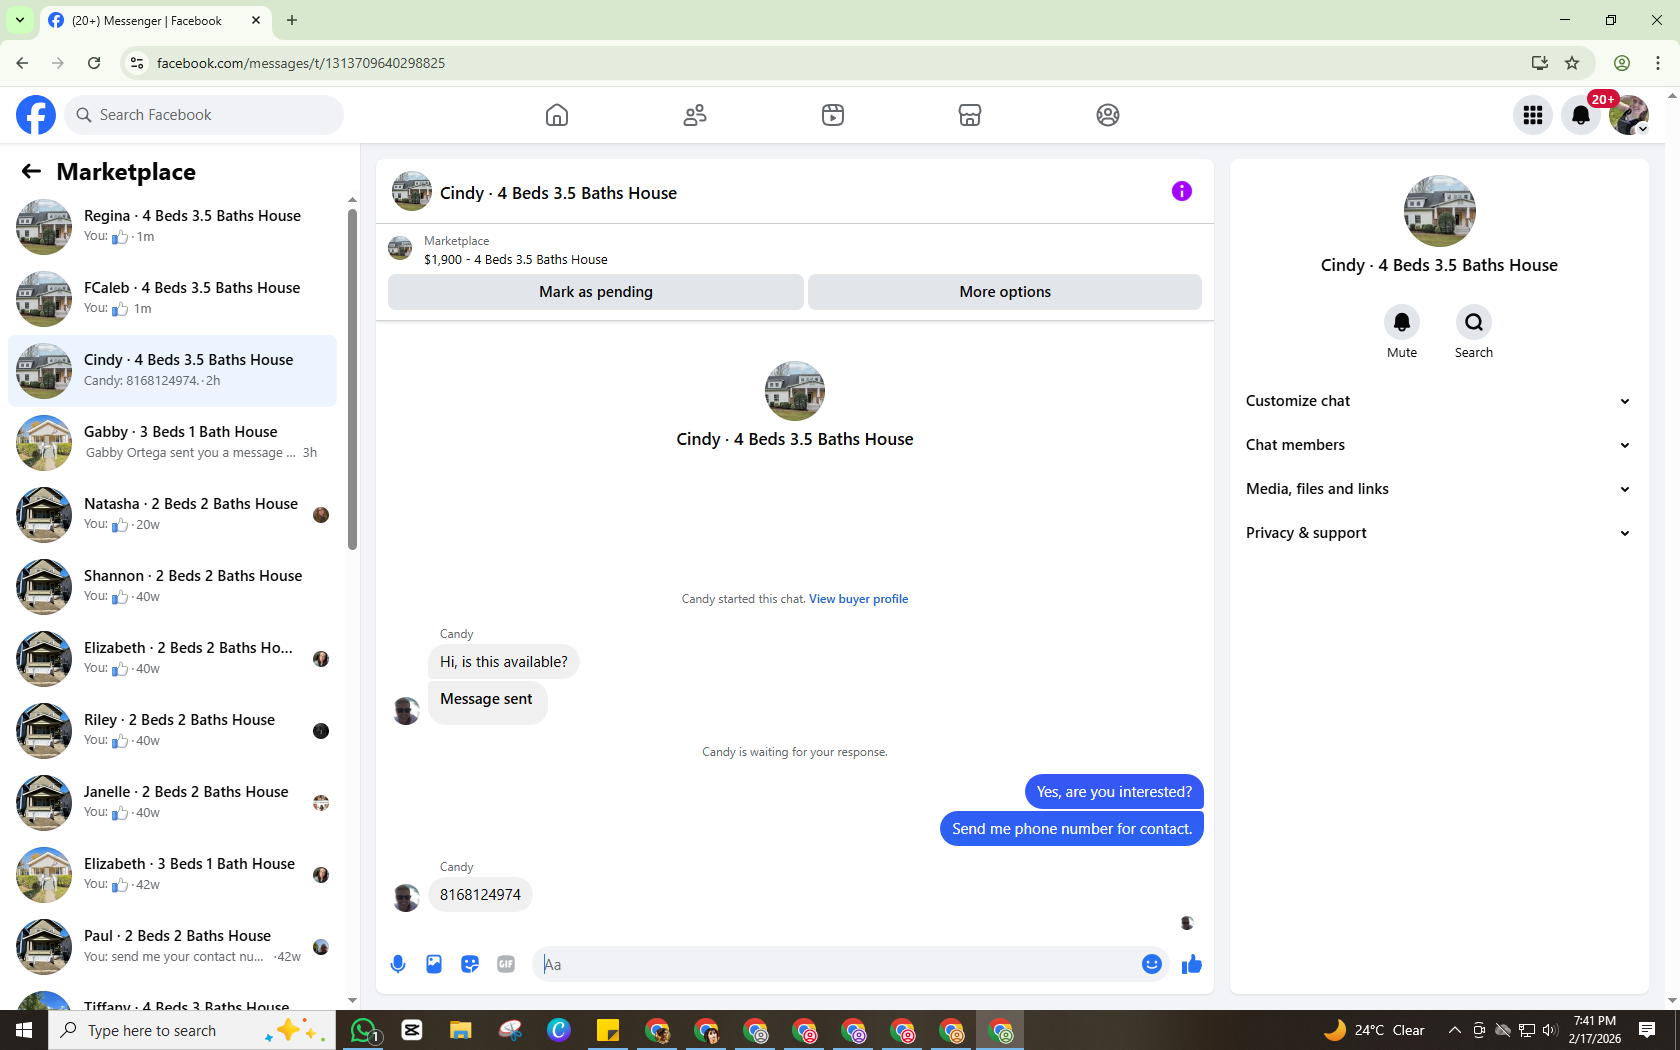
Task: Open the Facebook Home icon
Action: click(557, 115)
